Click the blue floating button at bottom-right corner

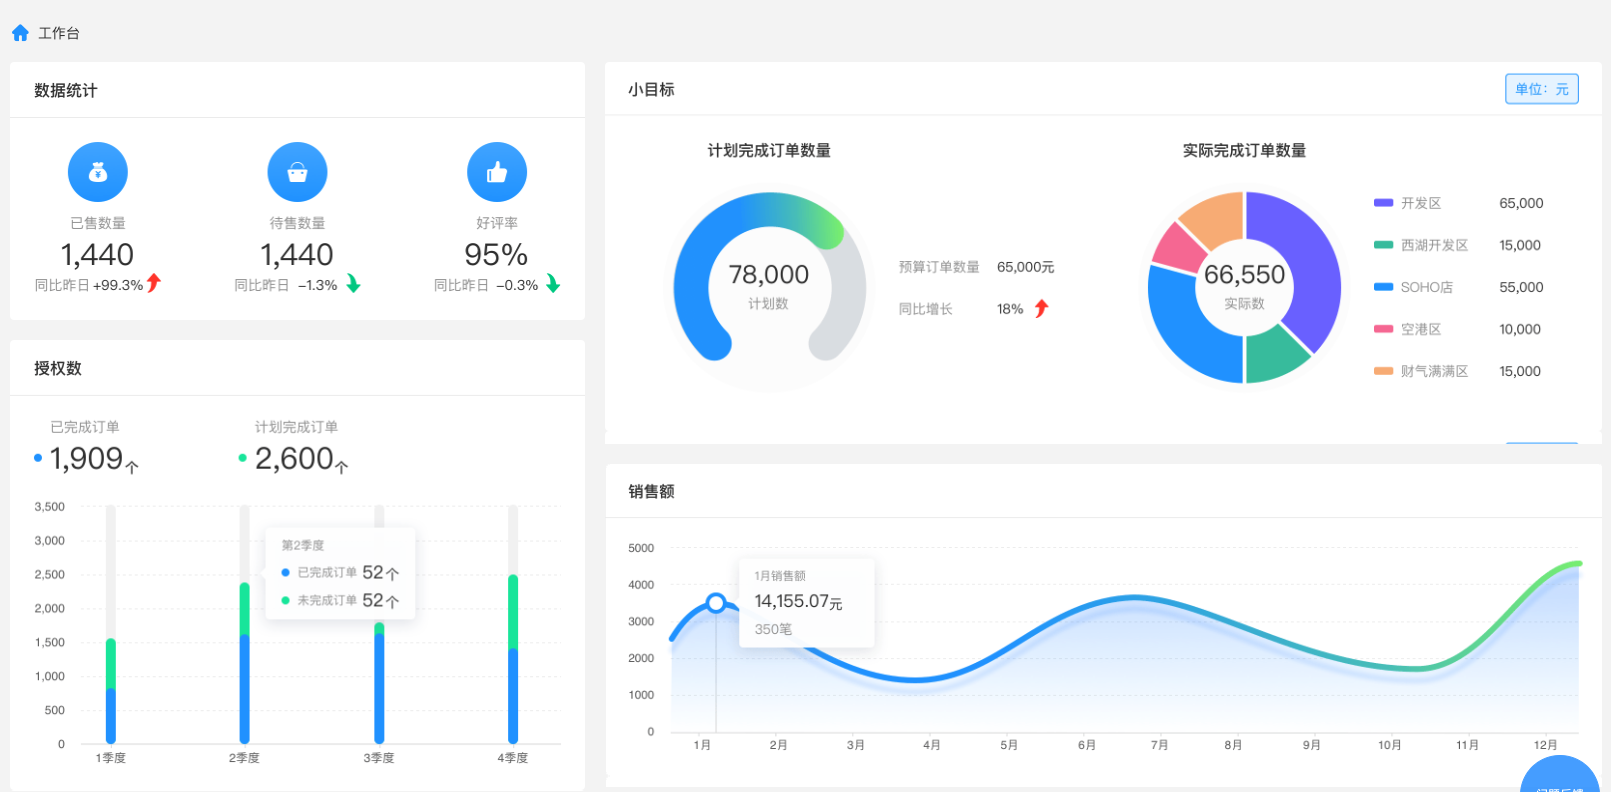(x=1559, y=775)
